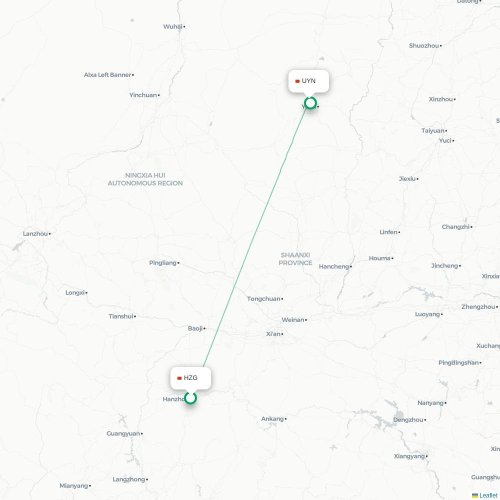This screenshot has width=500, height=500.
Task: Click the Zhengzhou city label
Action: [x=478, y=307]
